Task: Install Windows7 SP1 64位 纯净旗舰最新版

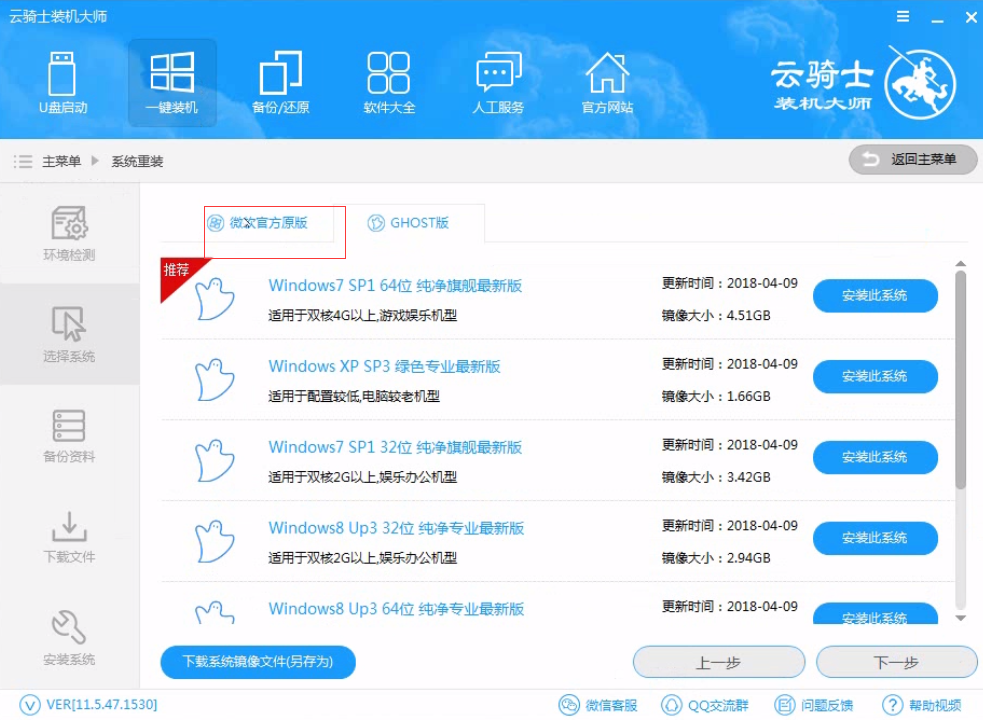Action: (874, 296)
